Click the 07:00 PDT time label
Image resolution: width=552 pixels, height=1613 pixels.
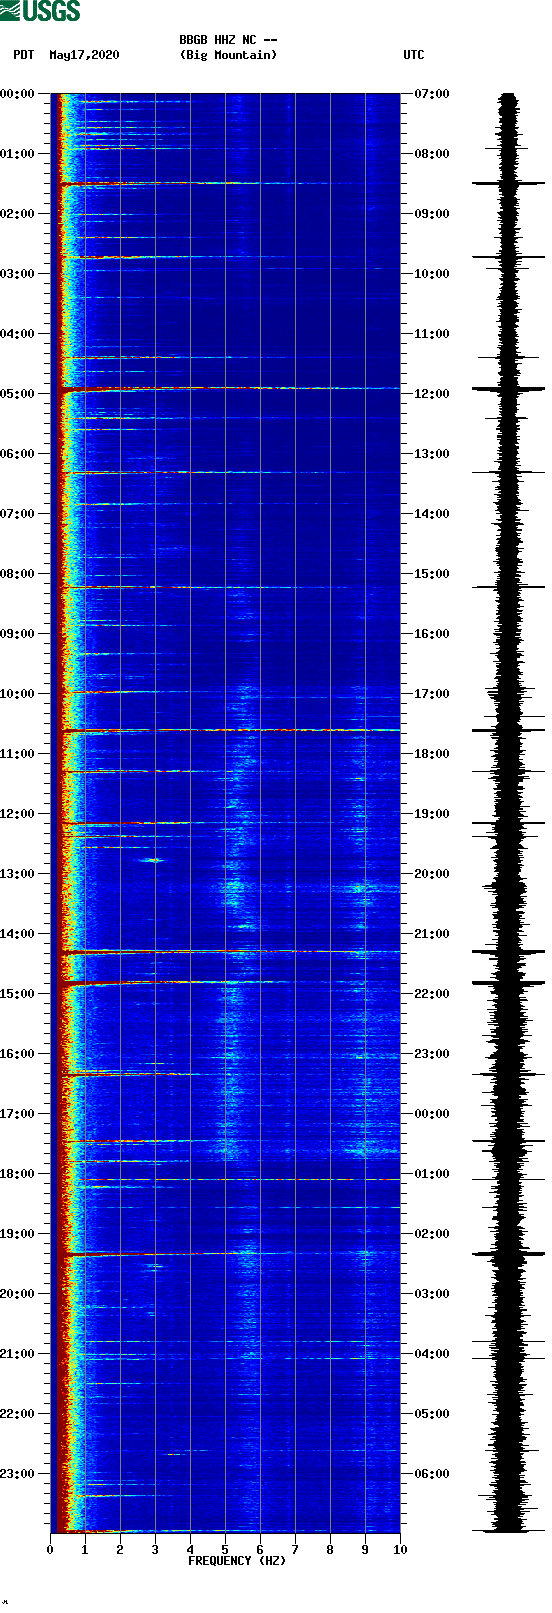(x=18, y=514)
